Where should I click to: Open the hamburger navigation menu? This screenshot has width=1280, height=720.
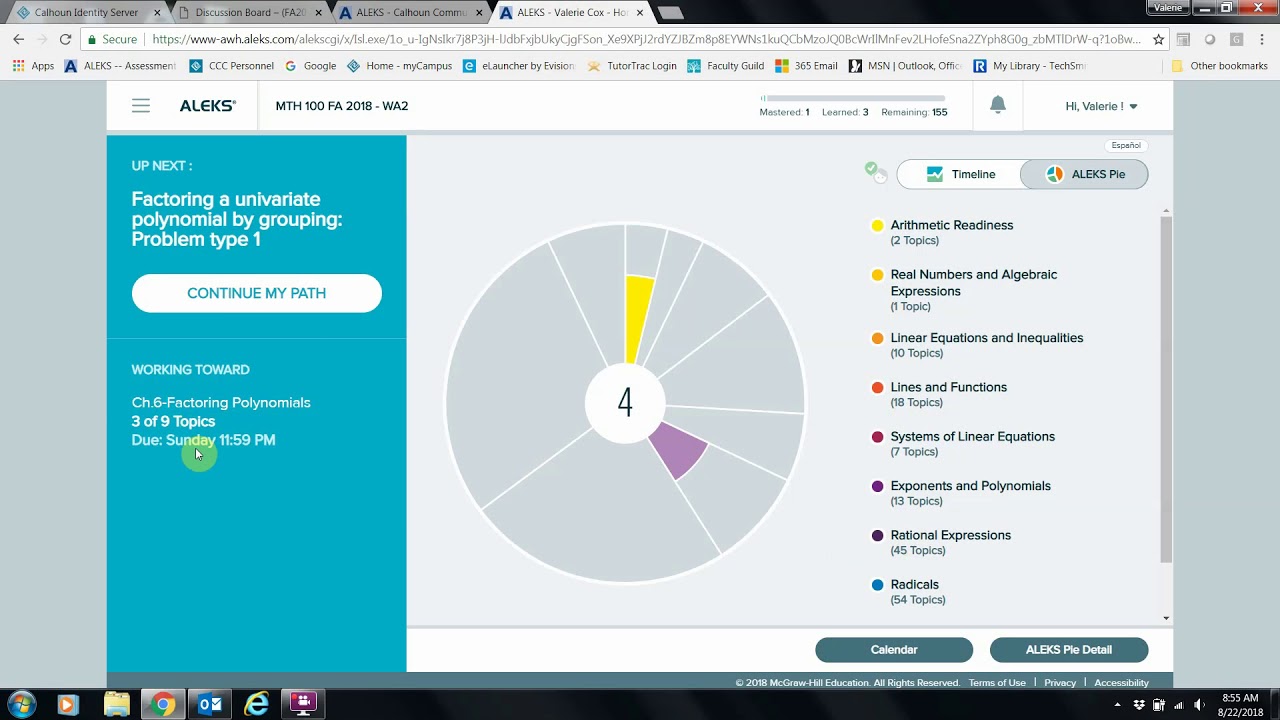141,106
